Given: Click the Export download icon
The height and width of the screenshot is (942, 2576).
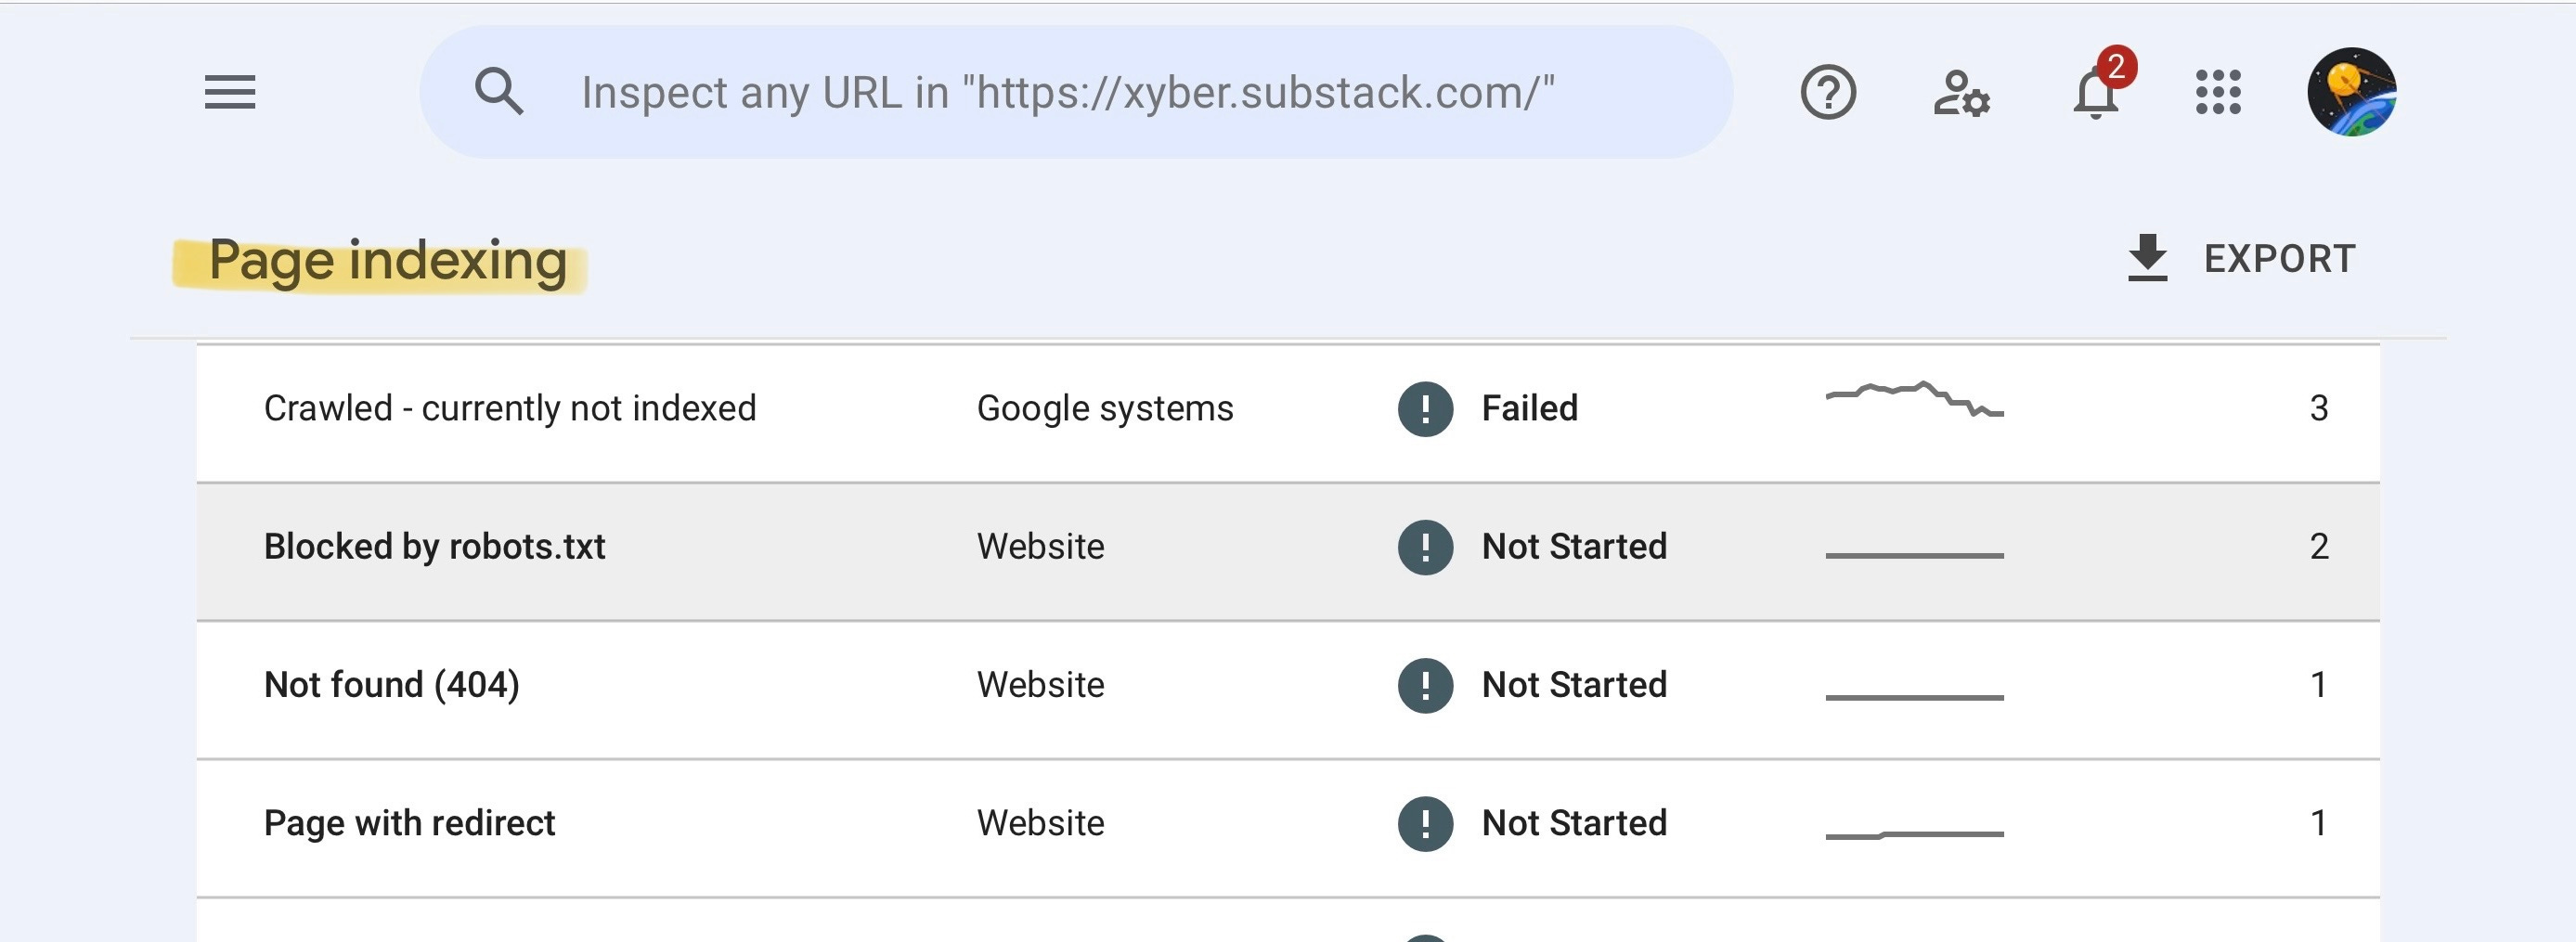Looking at the screenshot, I should (x=2147, y=258).
